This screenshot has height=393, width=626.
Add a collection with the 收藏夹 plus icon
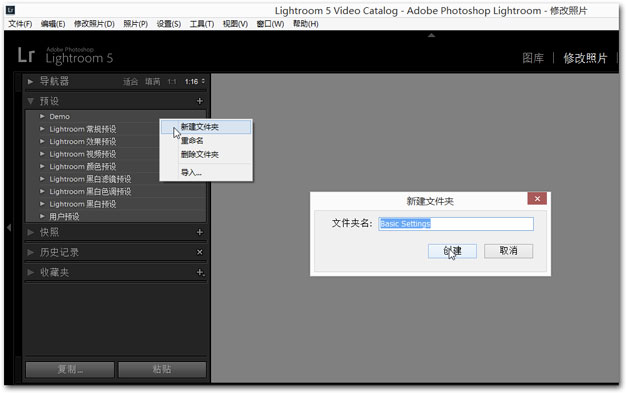200,272
